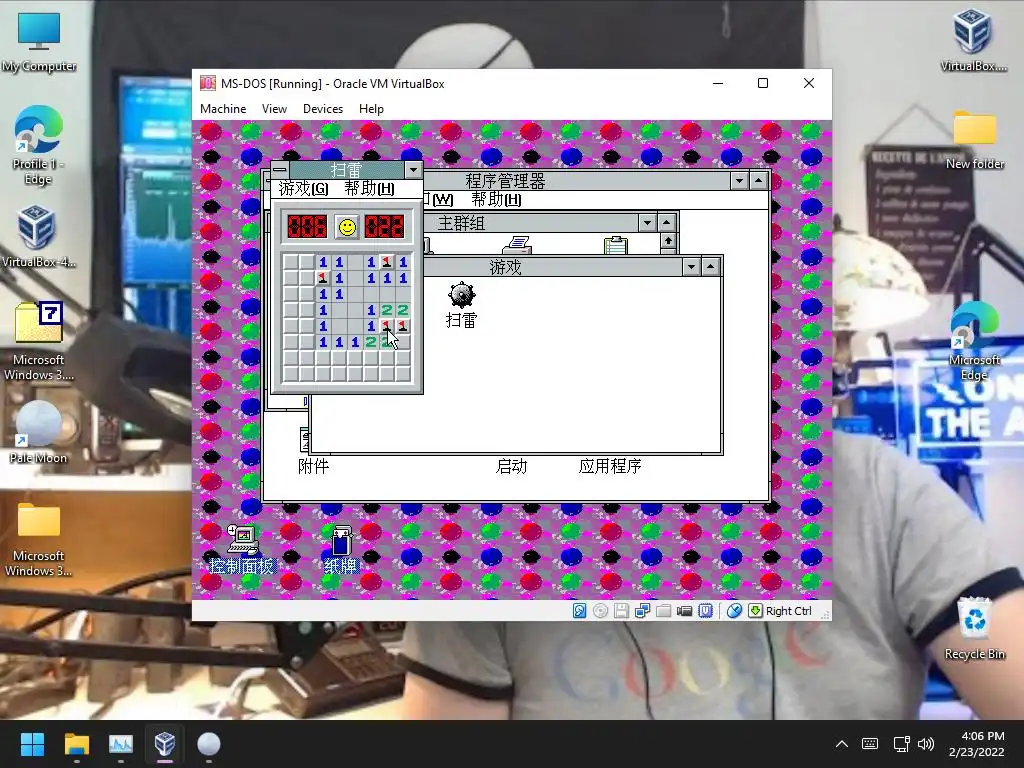This screenshot has width=1024, height=768.
Task: Open the 帮助(H) menu in Program Manager
Action: [496, 199]
